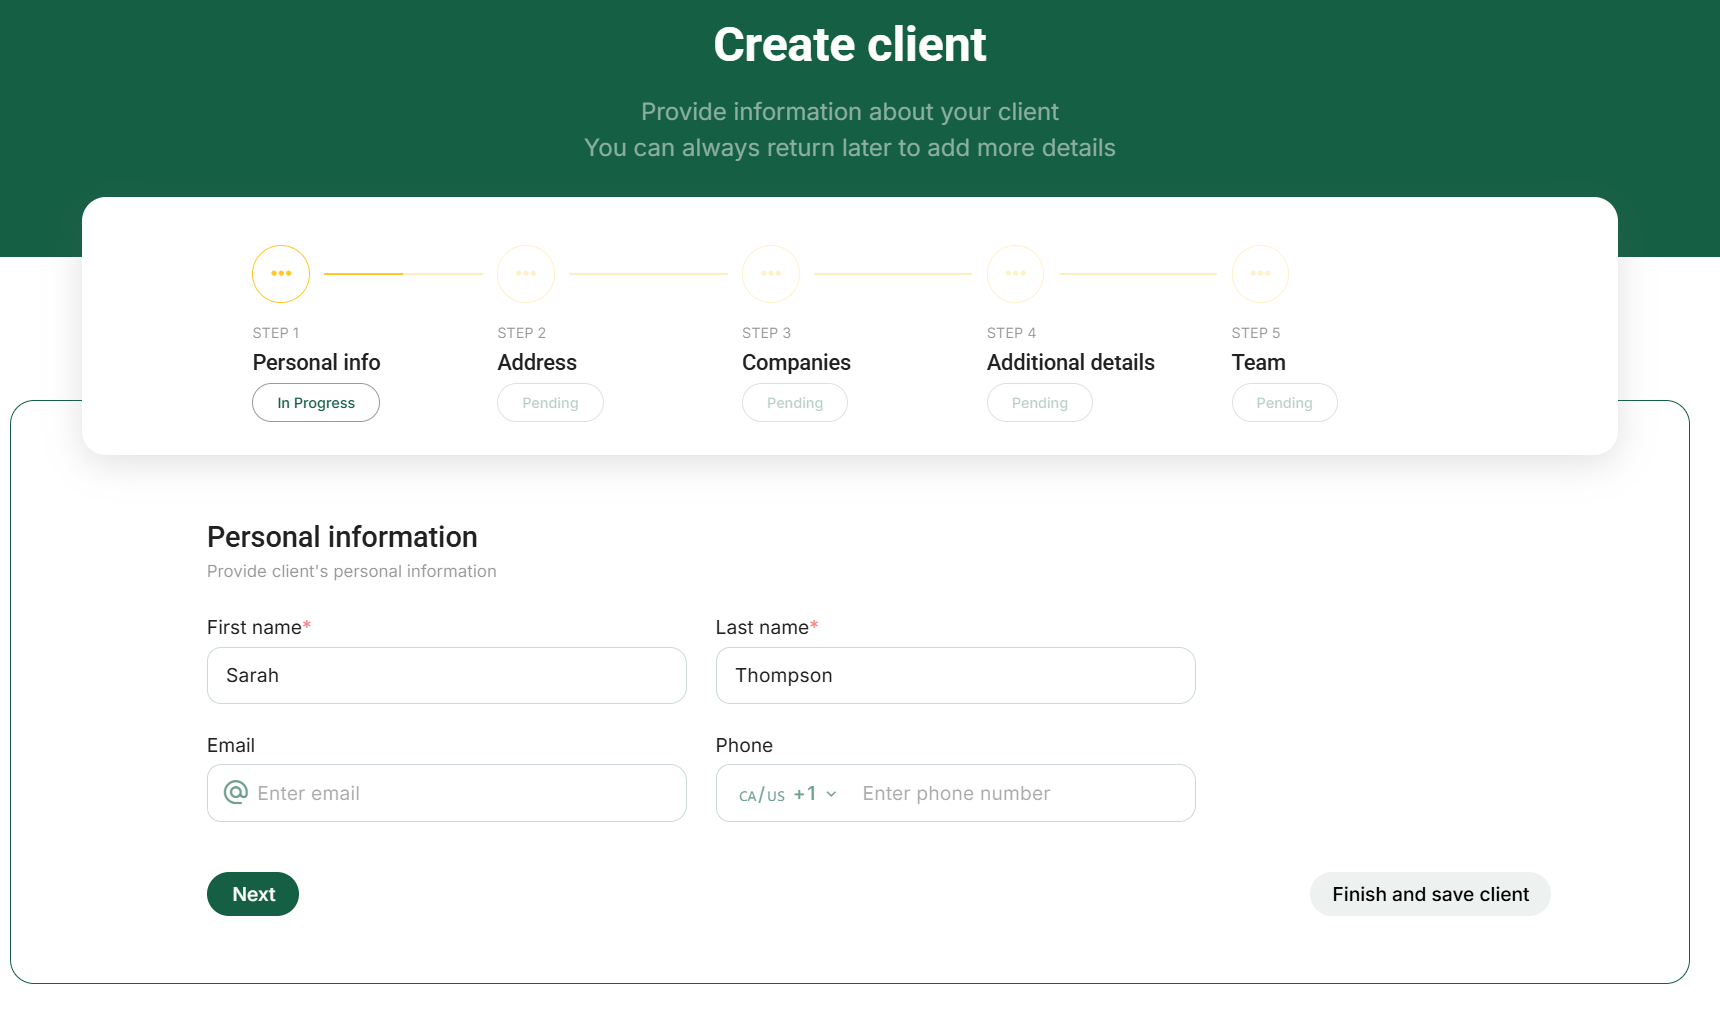Go to the Companies step
This screenshot has width=1720, height=1020.
click(796, 362)
